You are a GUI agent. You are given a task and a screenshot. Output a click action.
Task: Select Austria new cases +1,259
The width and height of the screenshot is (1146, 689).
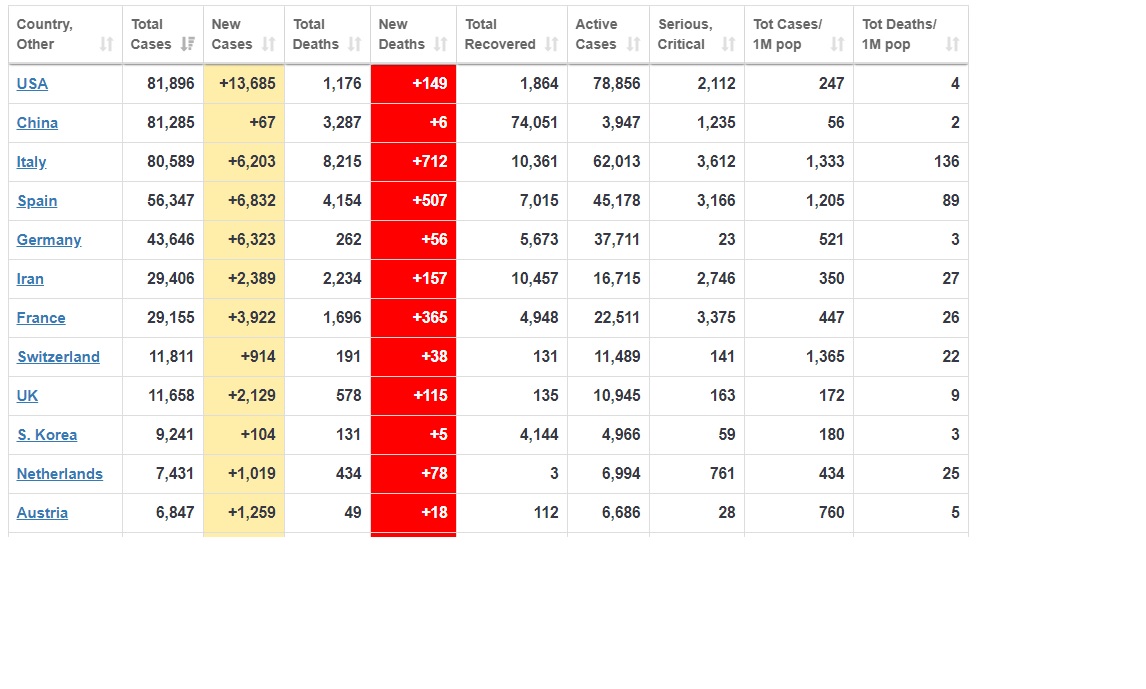(251, 512)
